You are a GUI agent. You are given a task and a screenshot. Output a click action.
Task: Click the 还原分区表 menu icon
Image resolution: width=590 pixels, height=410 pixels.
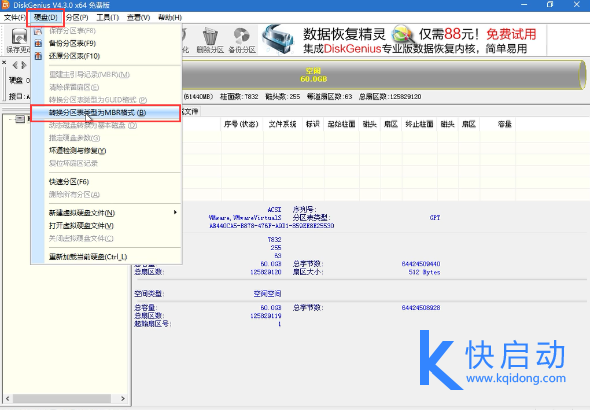(x=38, y=56)
